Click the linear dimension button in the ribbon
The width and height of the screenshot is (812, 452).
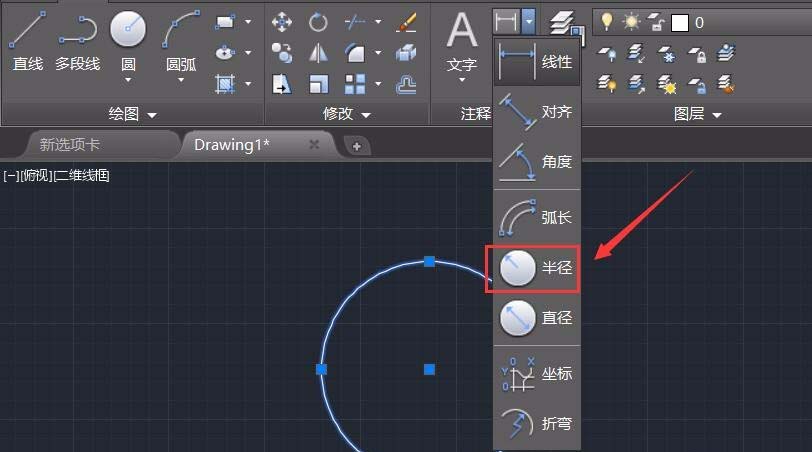pyautogui.click(x=506, y=22)
